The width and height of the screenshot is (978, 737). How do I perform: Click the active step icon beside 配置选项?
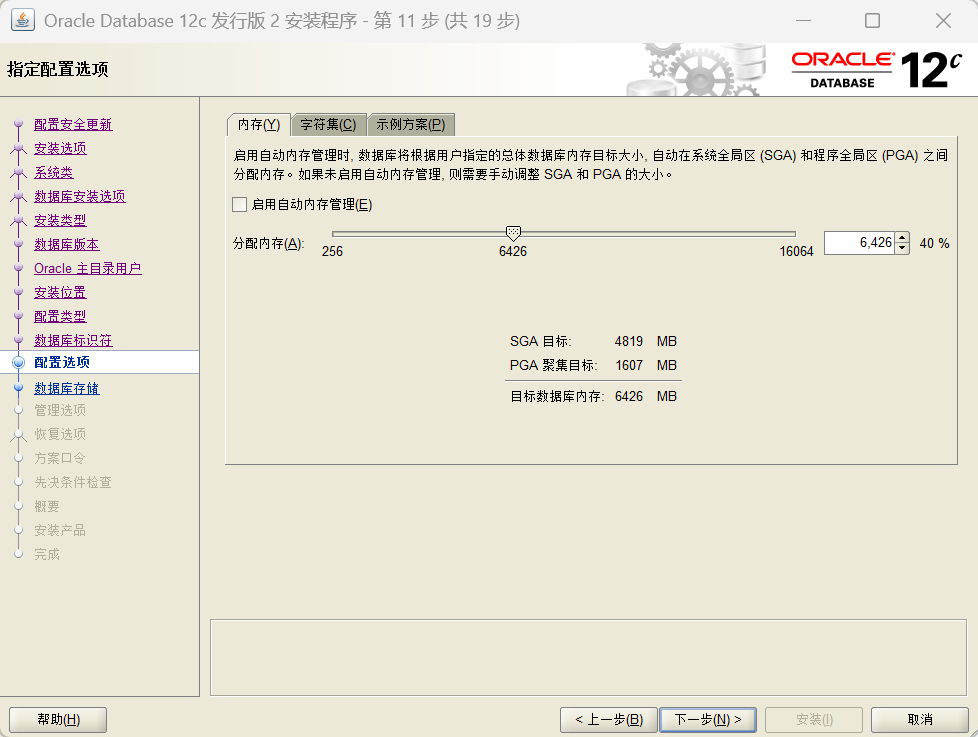pyautogui.click(x=19, y=362)
